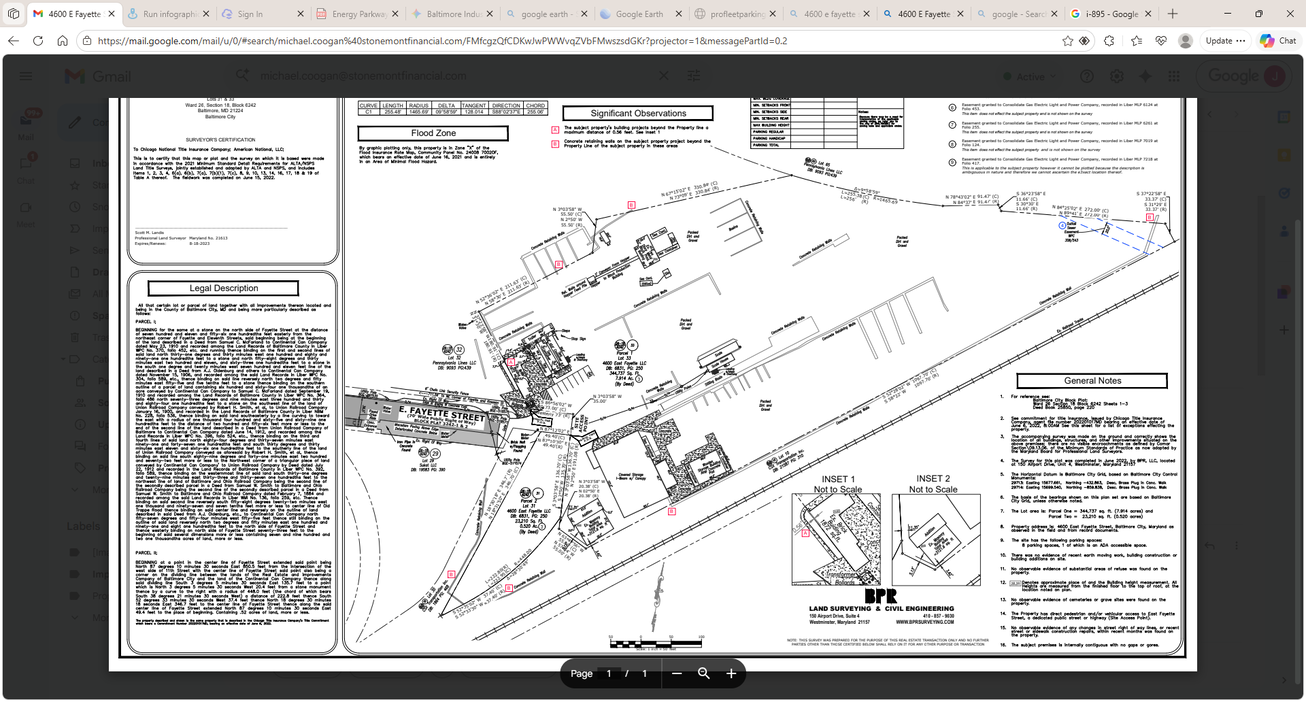Click the General Notes heading
1306x702 pixels.
coord(1092,381)
